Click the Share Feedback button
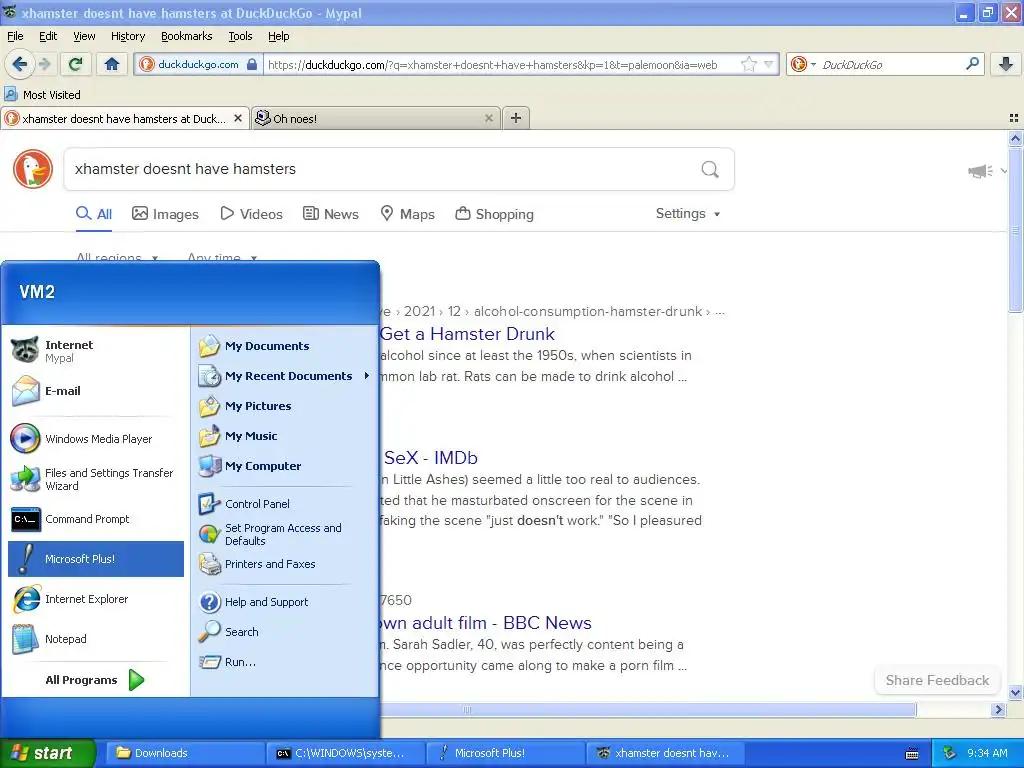 click(x=937, y=680)
